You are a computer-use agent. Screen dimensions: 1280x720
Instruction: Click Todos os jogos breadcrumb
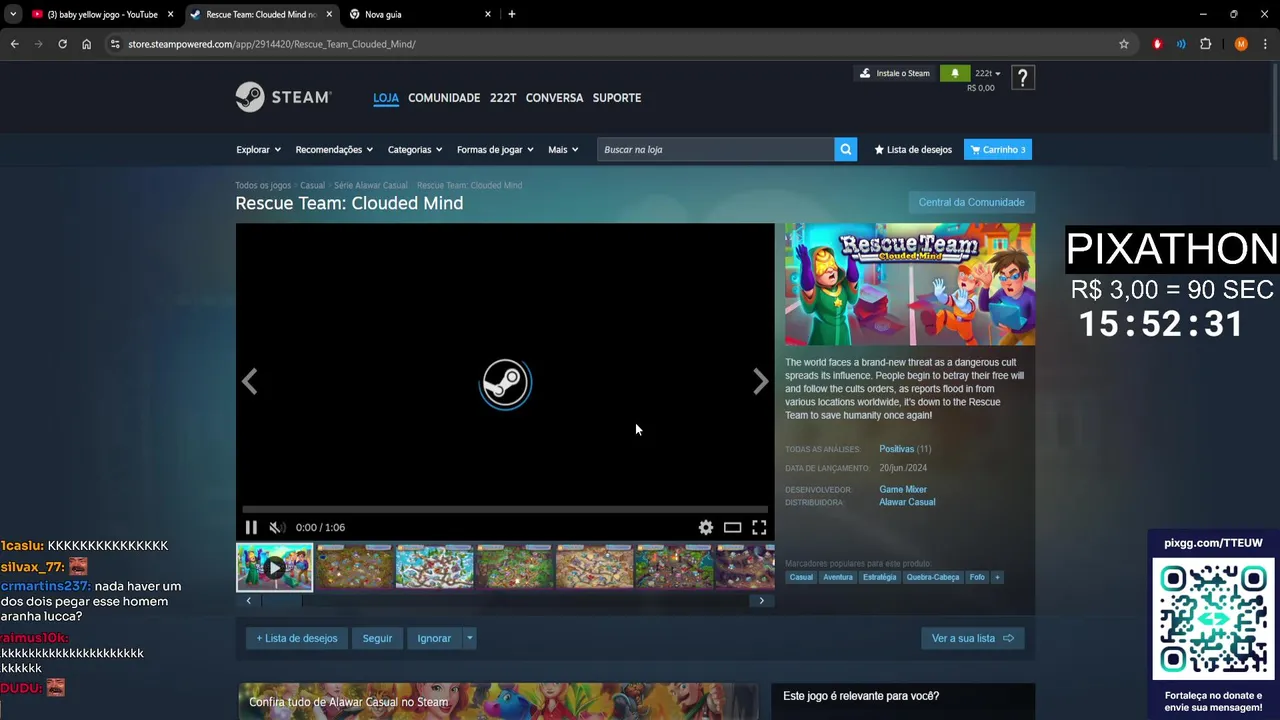[x=263, y=185]
